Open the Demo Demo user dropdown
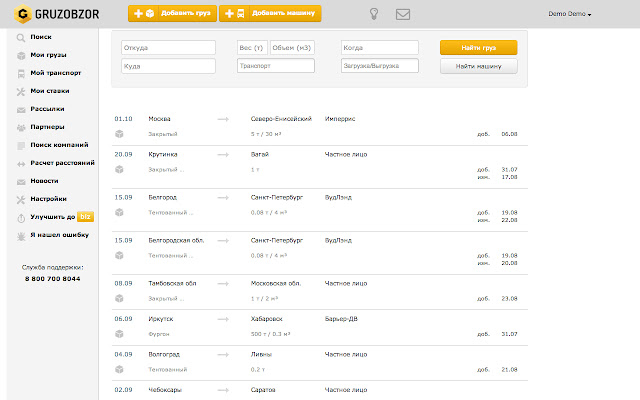This screenshot has height=400, width=640. (569, 14)
